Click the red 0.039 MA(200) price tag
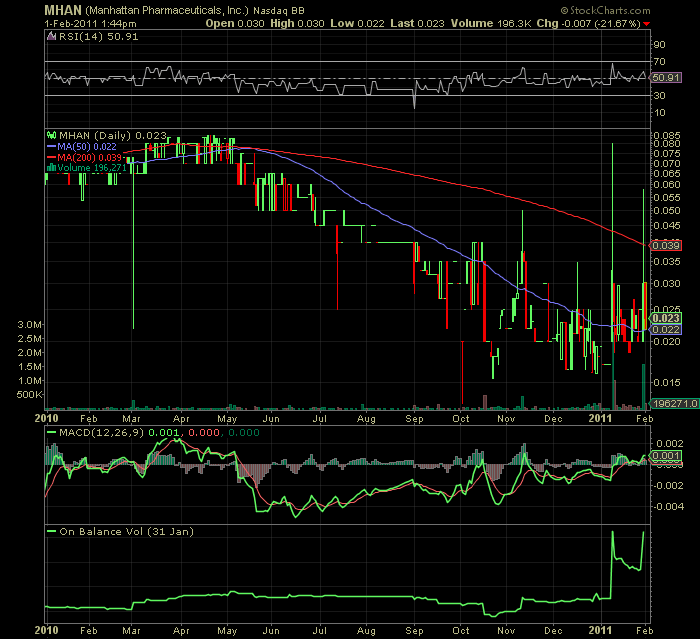700x639 pixels. 665,245
